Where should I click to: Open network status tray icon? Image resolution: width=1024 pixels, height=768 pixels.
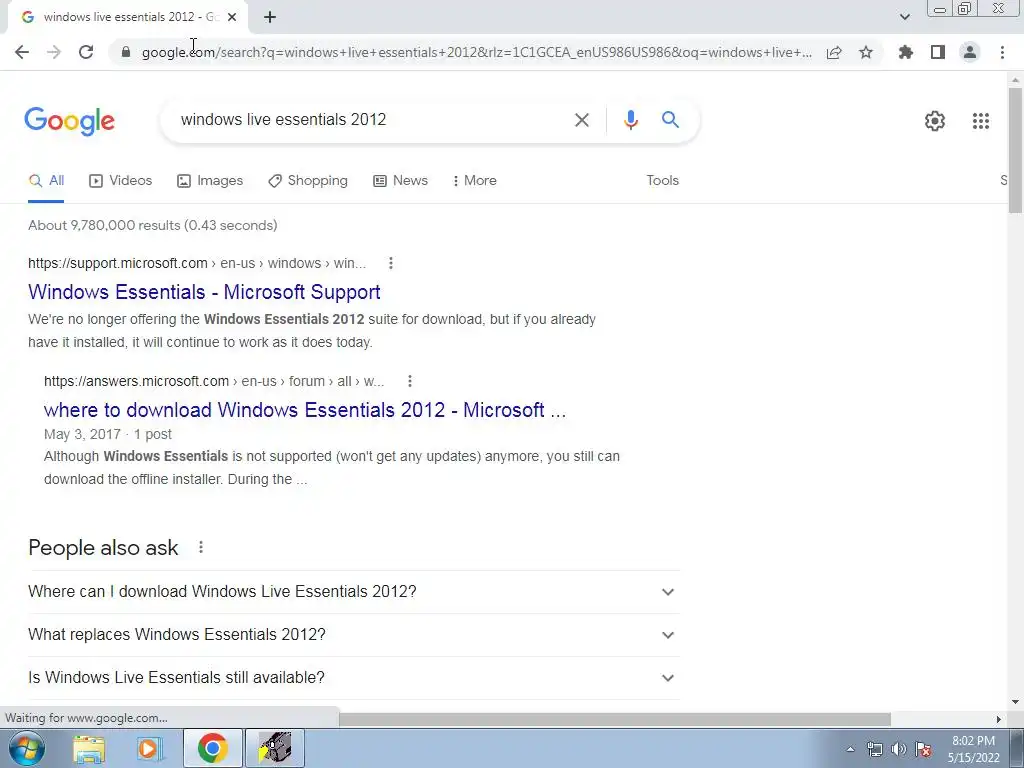pos(874,749)
